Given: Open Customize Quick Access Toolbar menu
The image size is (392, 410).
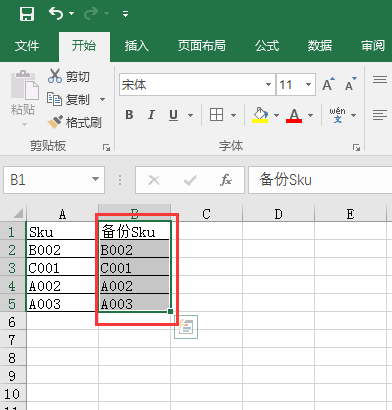Looking at the screenshot, I should pyautogui.click(x=125, y=14).
